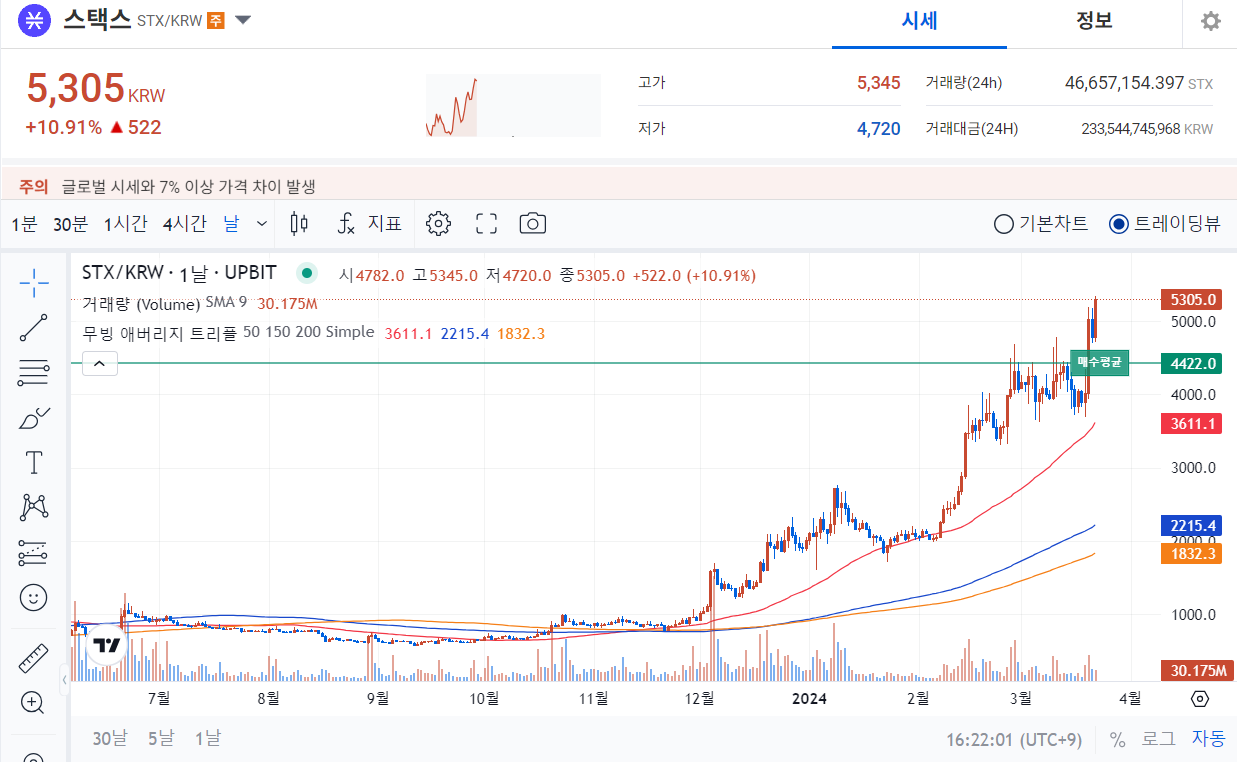Screen dimensions: 1237x762
Task: Set date range to 30날
Action: [110, 739]
